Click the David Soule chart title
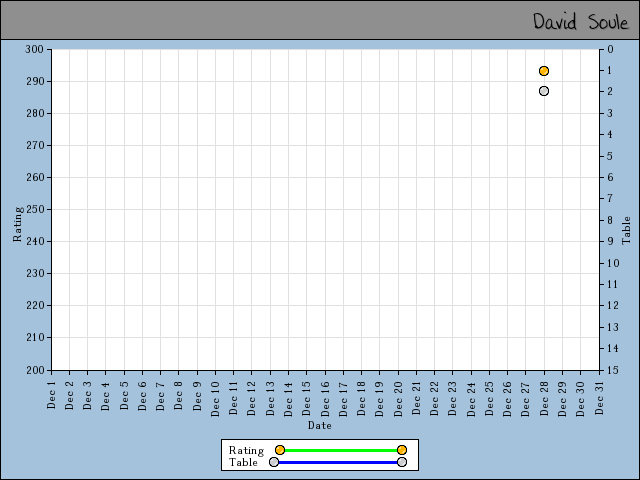 (580, 22)
